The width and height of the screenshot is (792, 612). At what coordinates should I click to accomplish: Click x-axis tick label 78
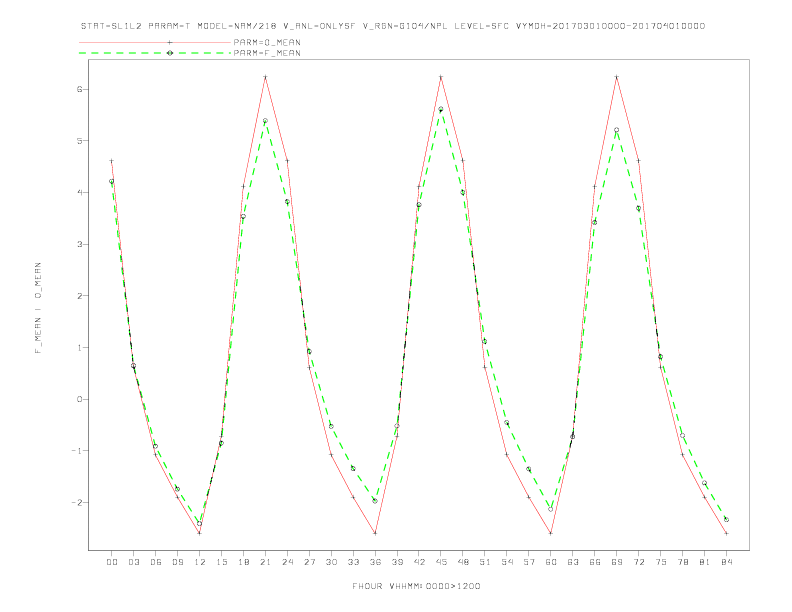[683, 562]
